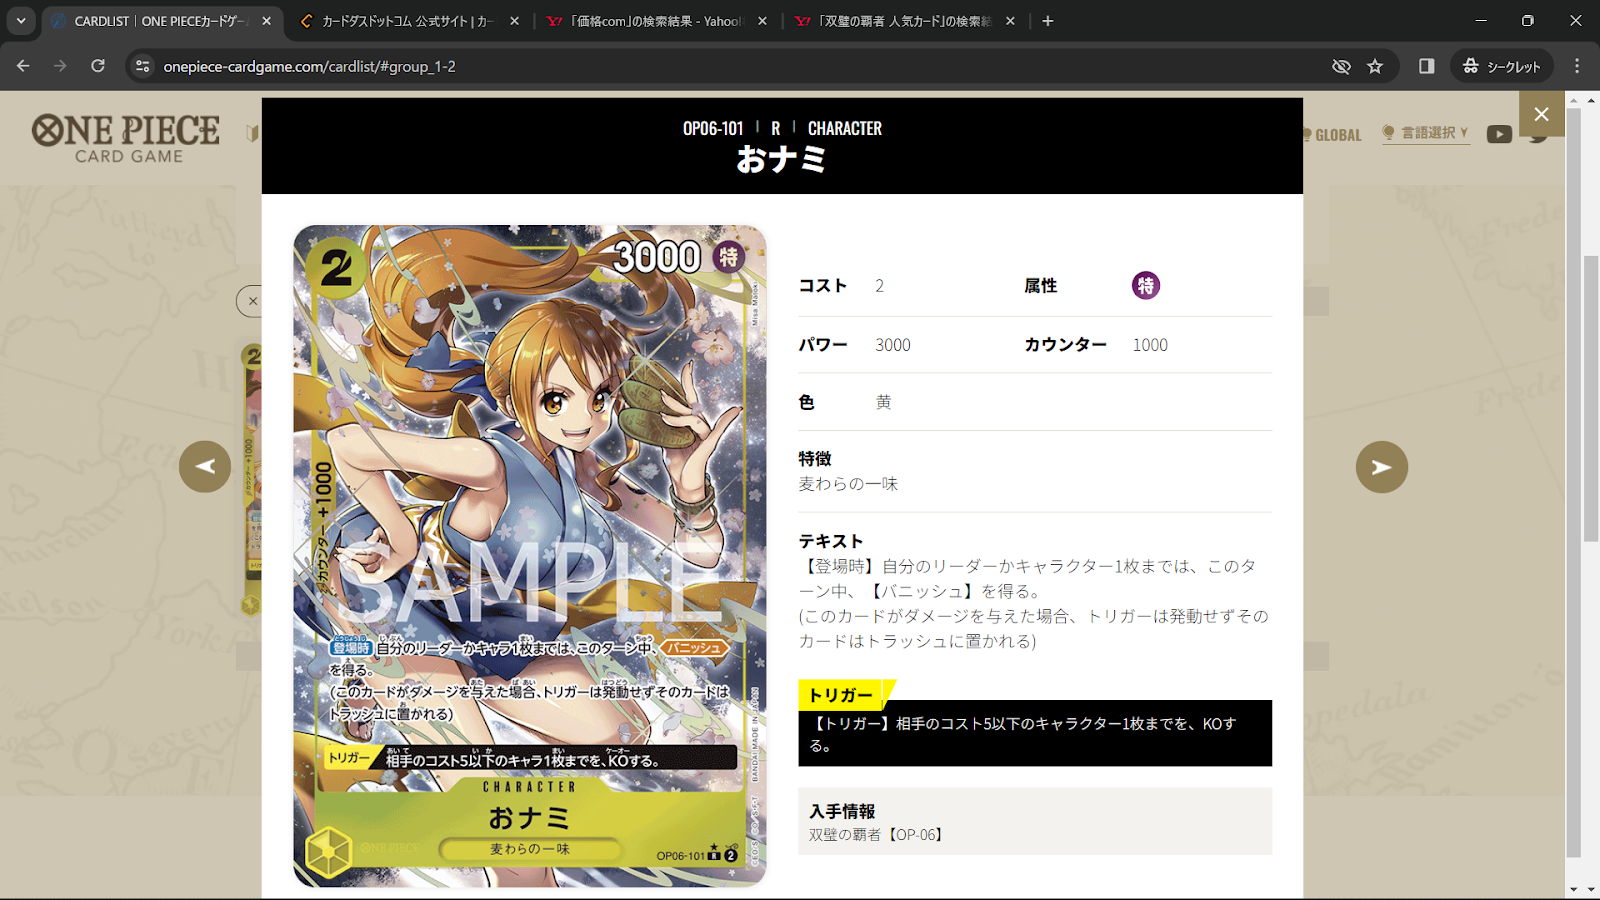This screenshot has width=1600, height=900.
Task: Click the browser forward arrow
Action: coord(60,66)
